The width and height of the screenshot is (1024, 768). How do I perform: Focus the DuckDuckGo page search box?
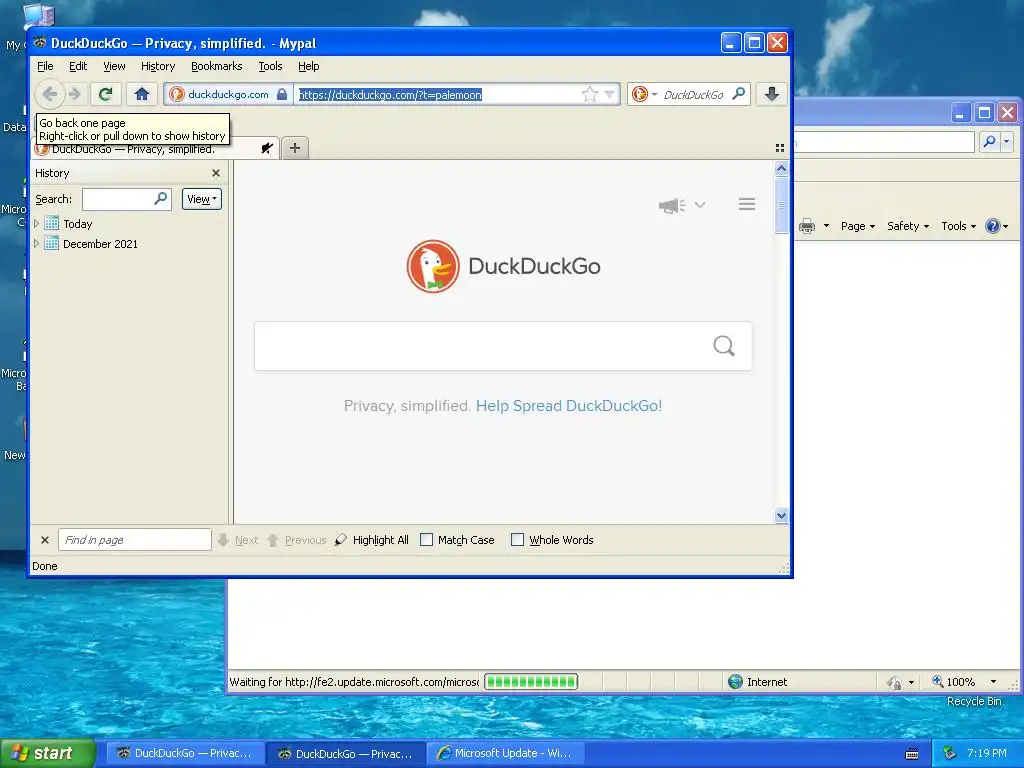(x=503, y=346)
